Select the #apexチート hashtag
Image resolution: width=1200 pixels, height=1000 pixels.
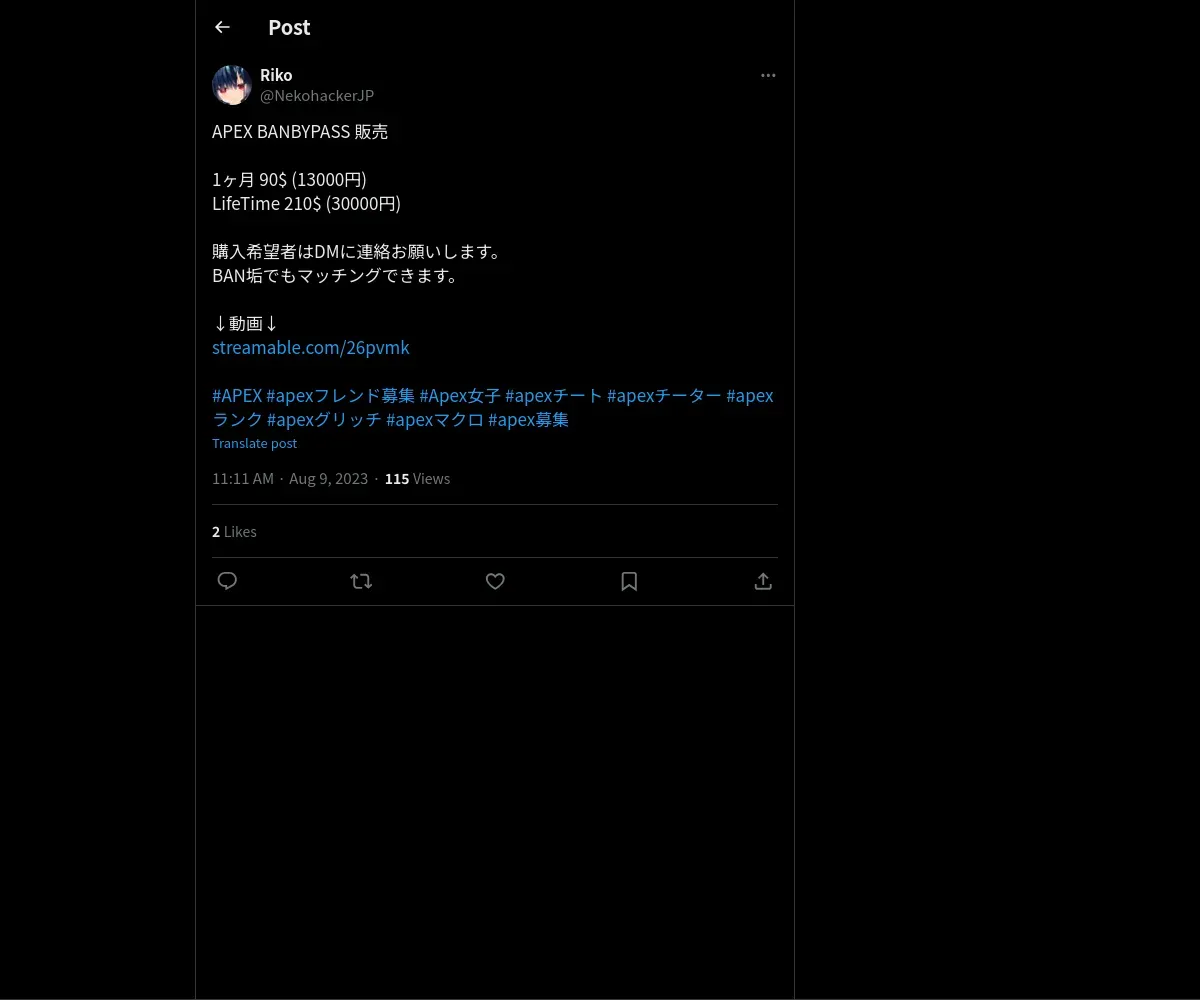pyautogui.click(x=554, y=395)
